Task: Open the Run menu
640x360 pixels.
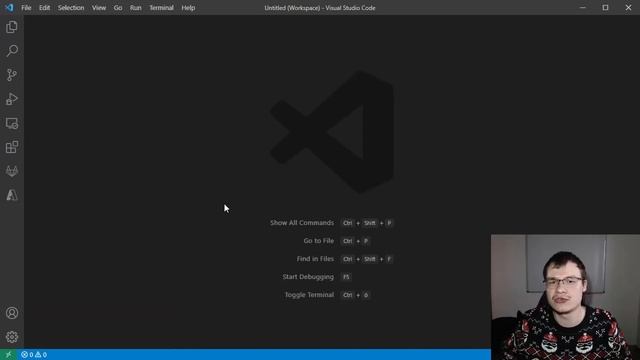Action: [x=136, y=8]
